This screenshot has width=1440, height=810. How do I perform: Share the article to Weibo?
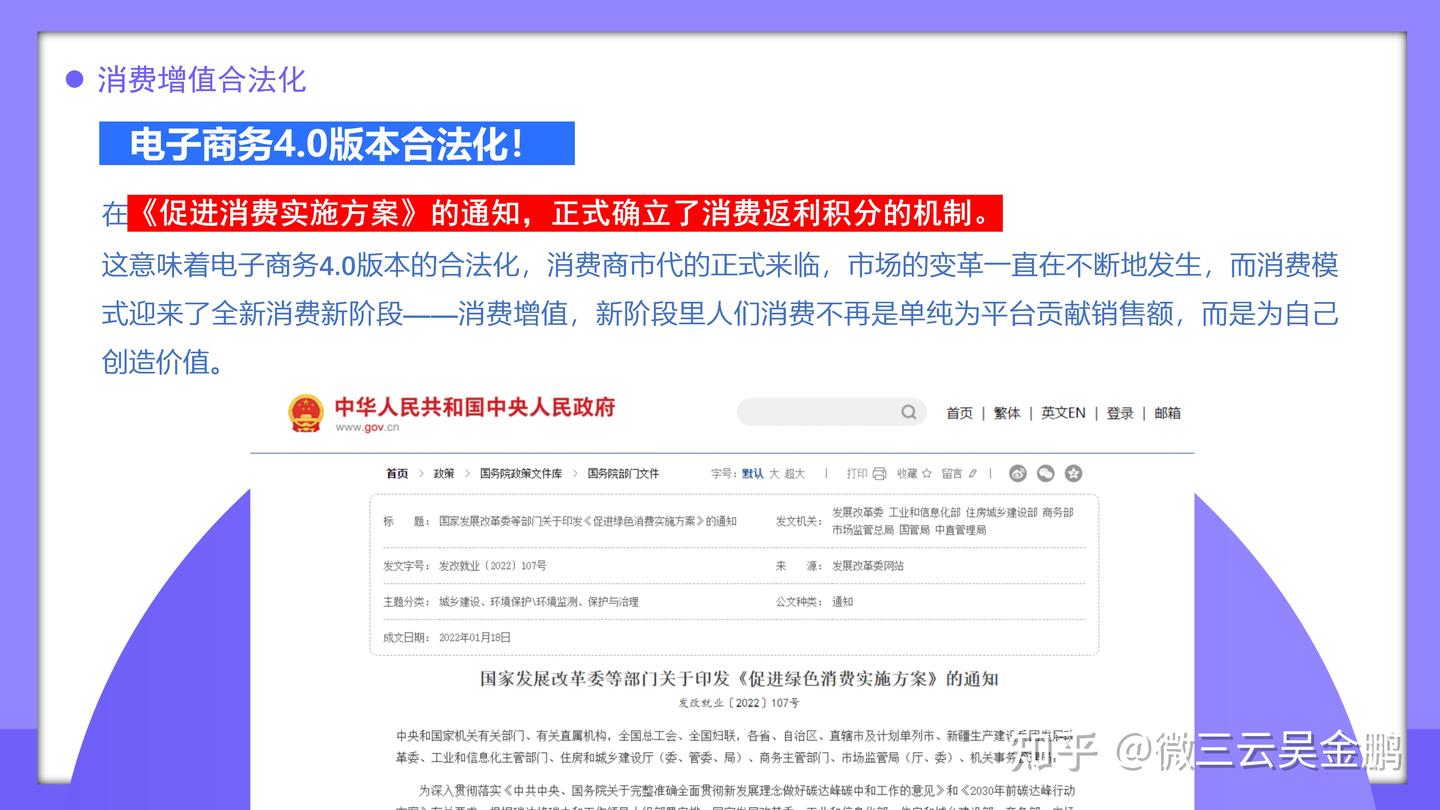tap(1017, 473)
